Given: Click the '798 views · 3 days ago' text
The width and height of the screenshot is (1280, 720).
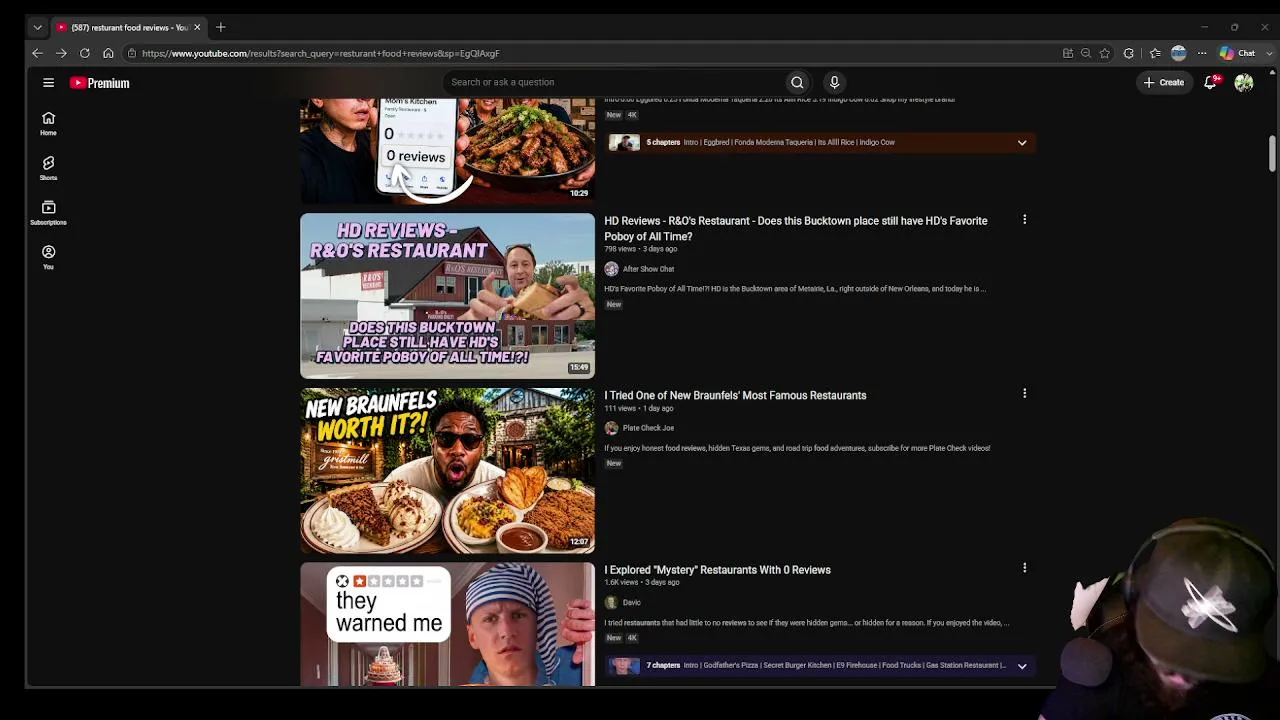Looking at the screenshot, I should 640,249.
